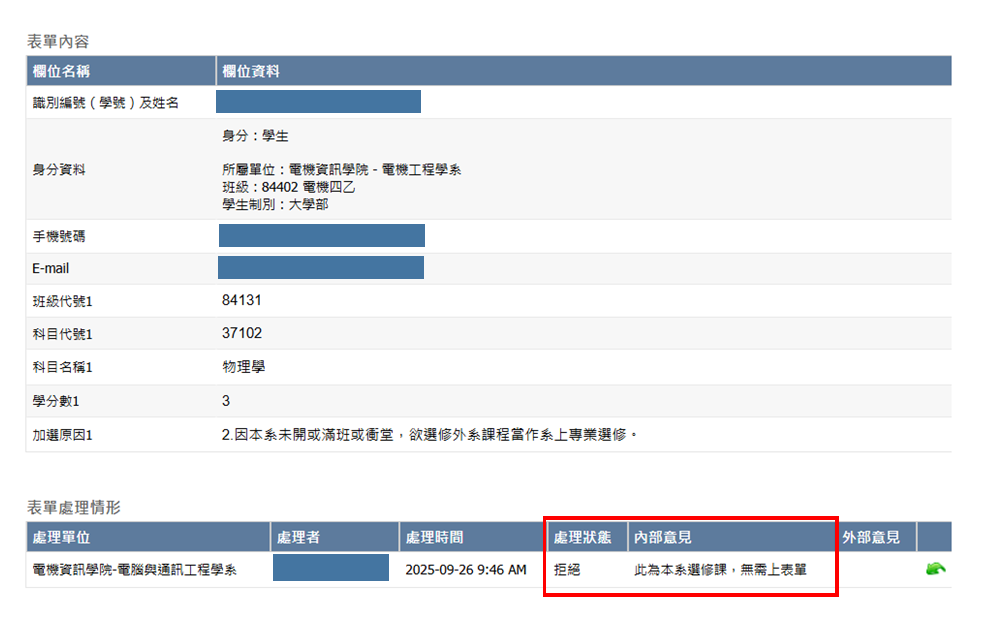
Task: Select the 處理單位 column header
Action: 61,537
